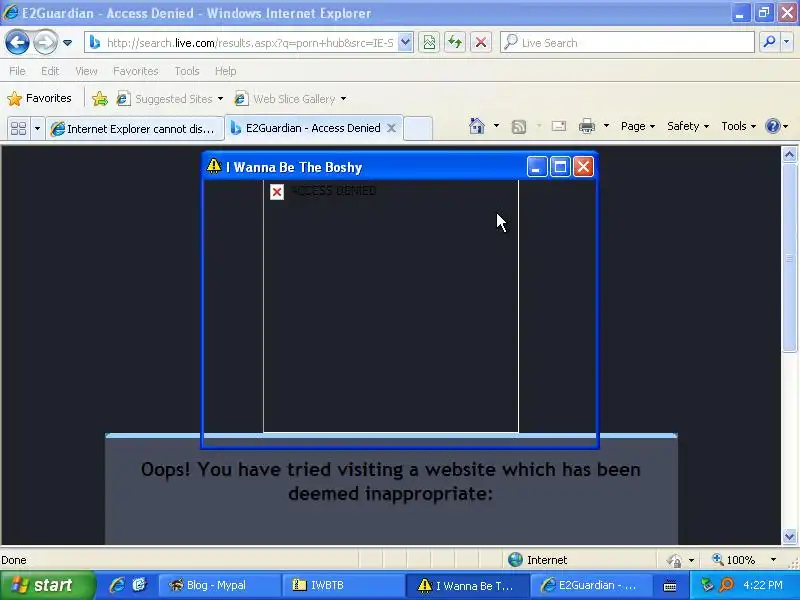Expand the Home button dropdown arrow
This screenshot has width=800, height=600.
496,126
